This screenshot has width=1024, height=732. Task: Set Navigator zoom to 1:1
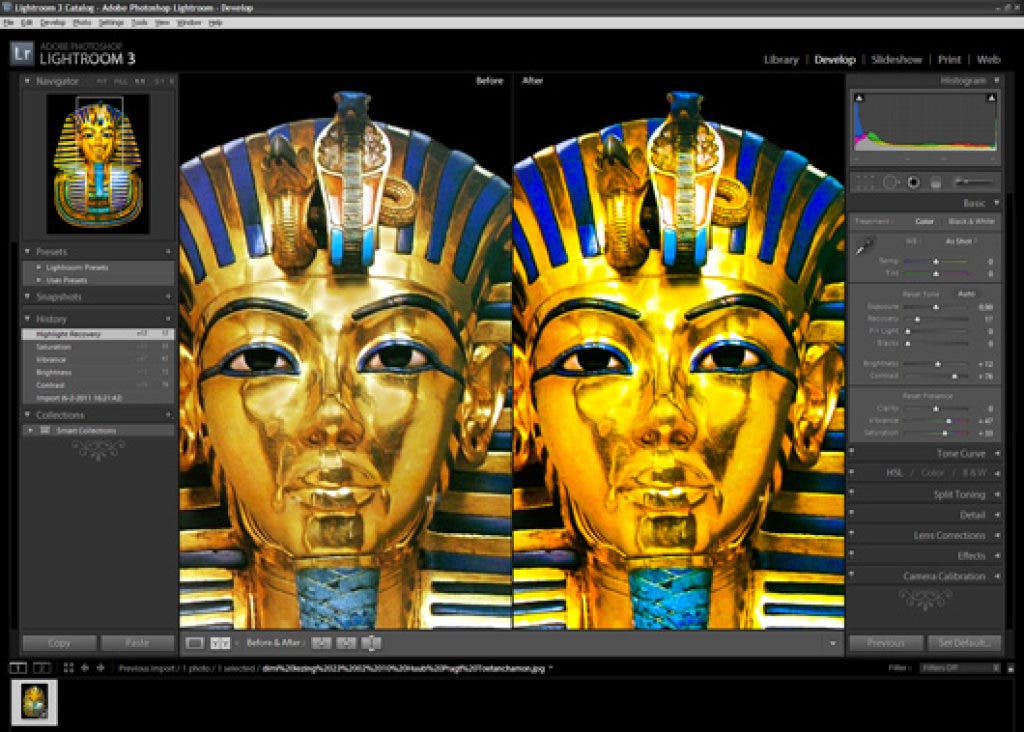140,82
